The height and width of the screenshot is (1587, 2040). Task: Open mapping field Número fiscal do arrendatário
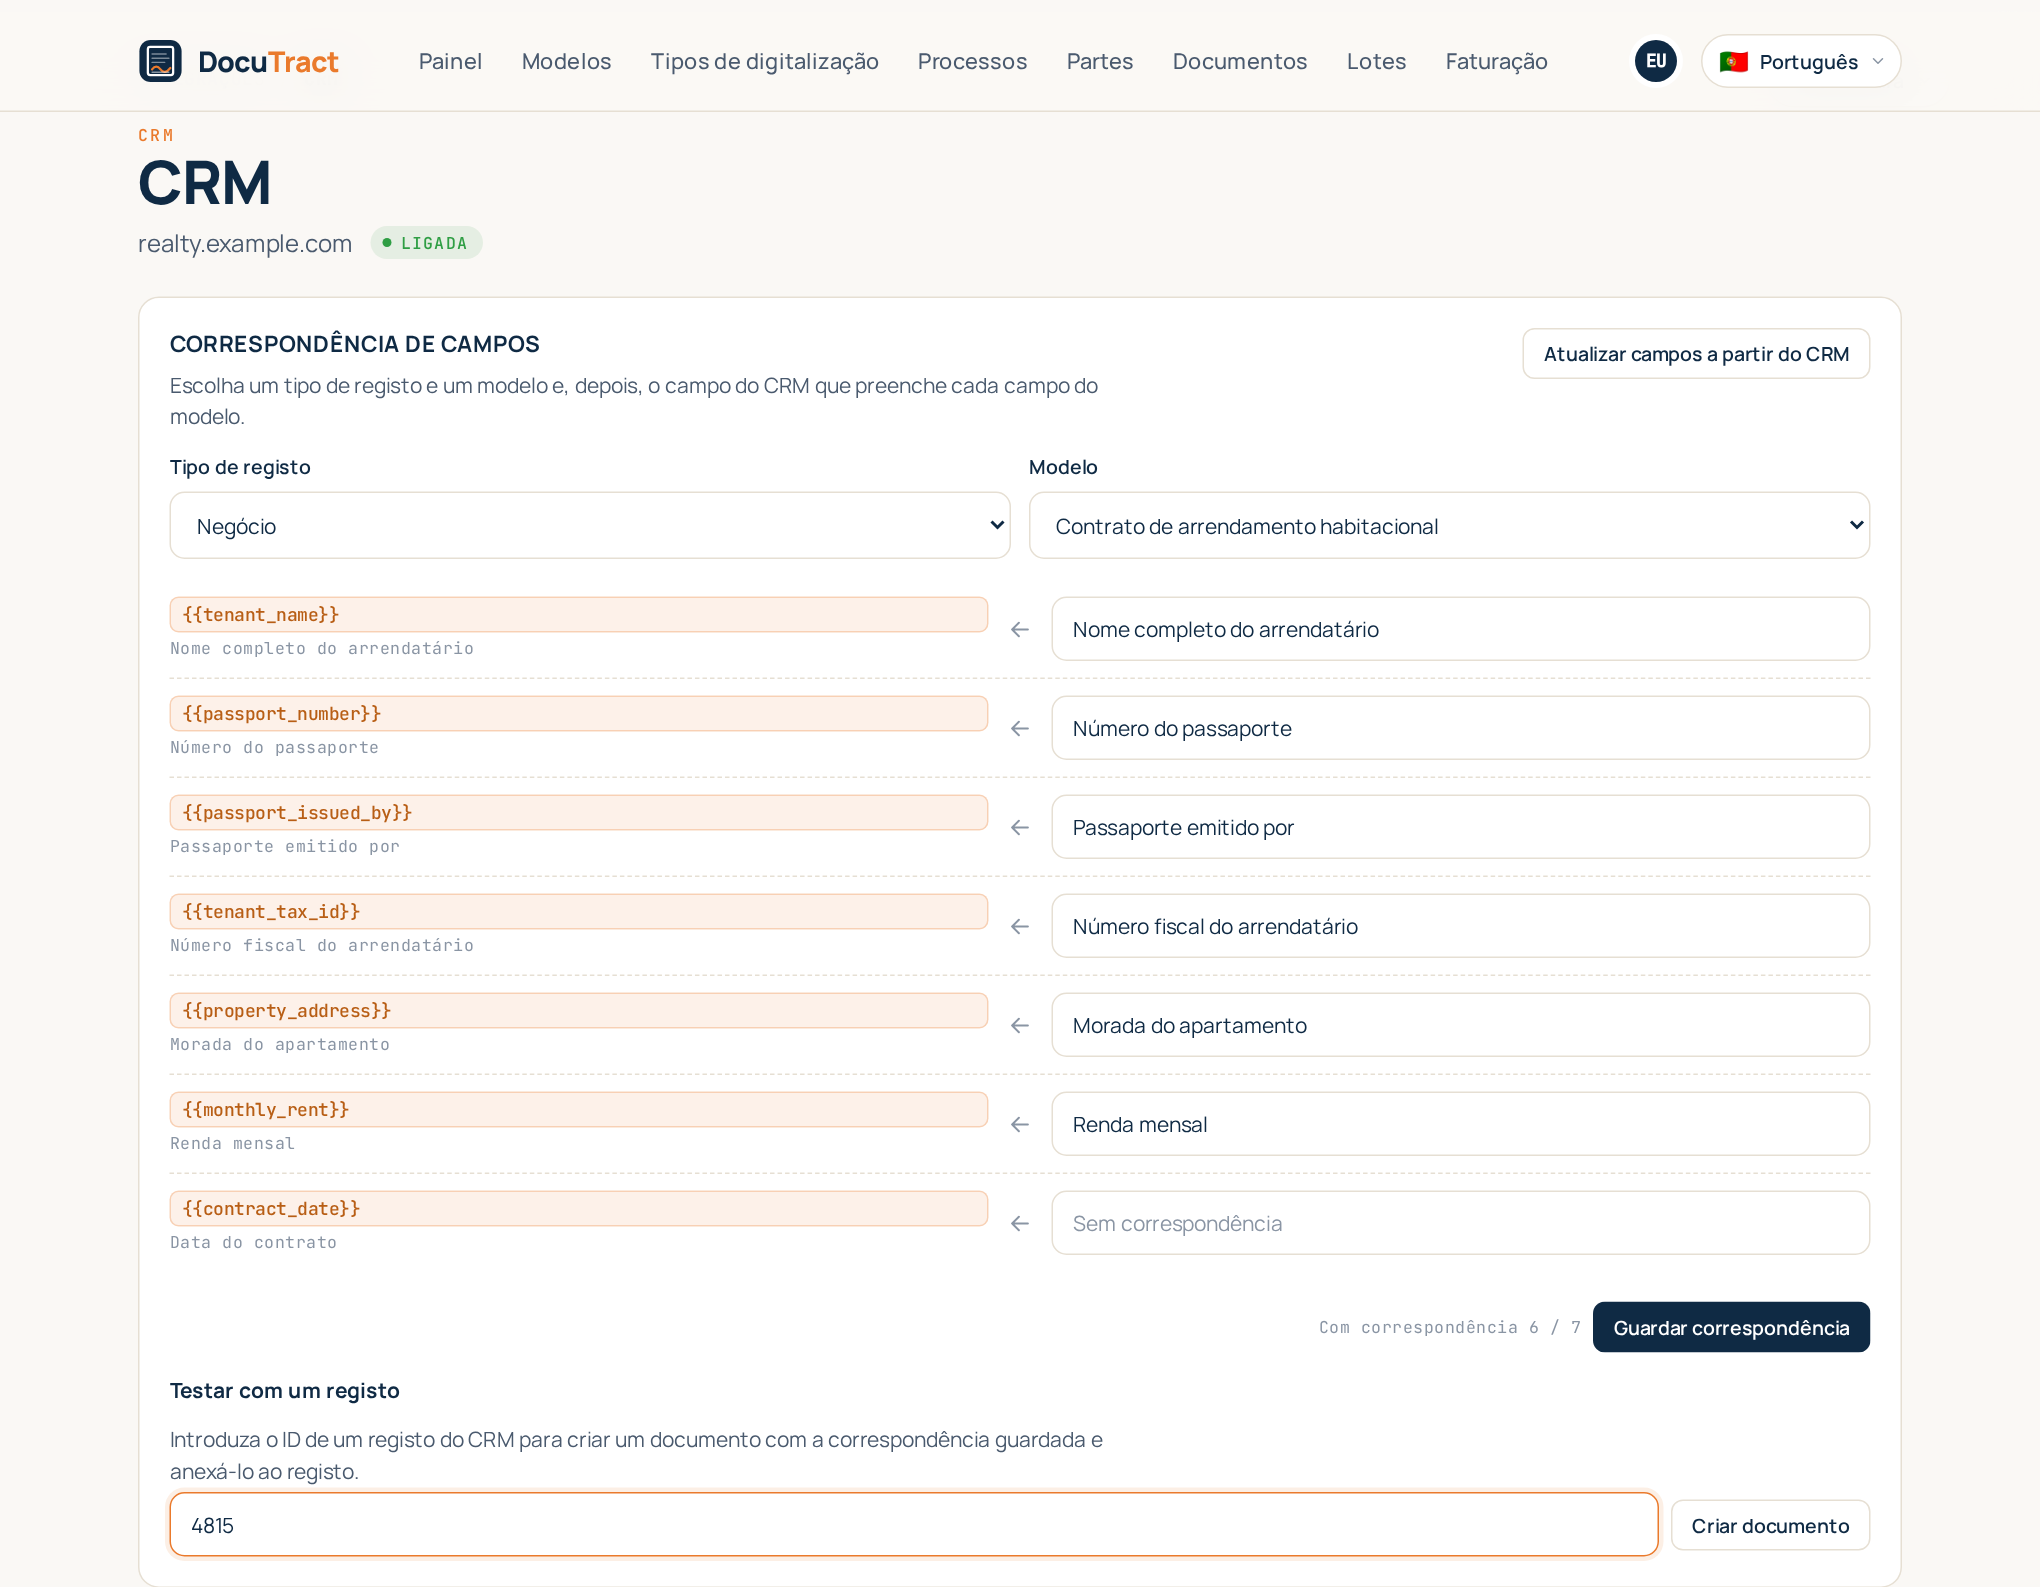pyautogui.click(x=1460, y=926)
